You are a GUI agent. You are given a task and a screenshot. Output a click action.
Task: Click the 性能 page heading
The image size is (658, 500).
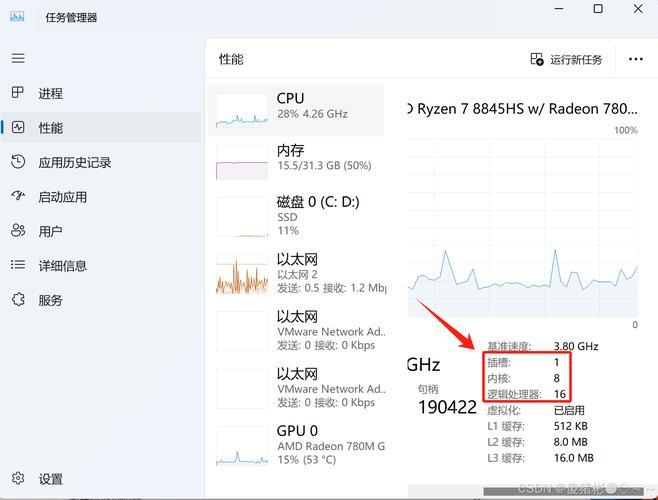click(x=231, y=59)
